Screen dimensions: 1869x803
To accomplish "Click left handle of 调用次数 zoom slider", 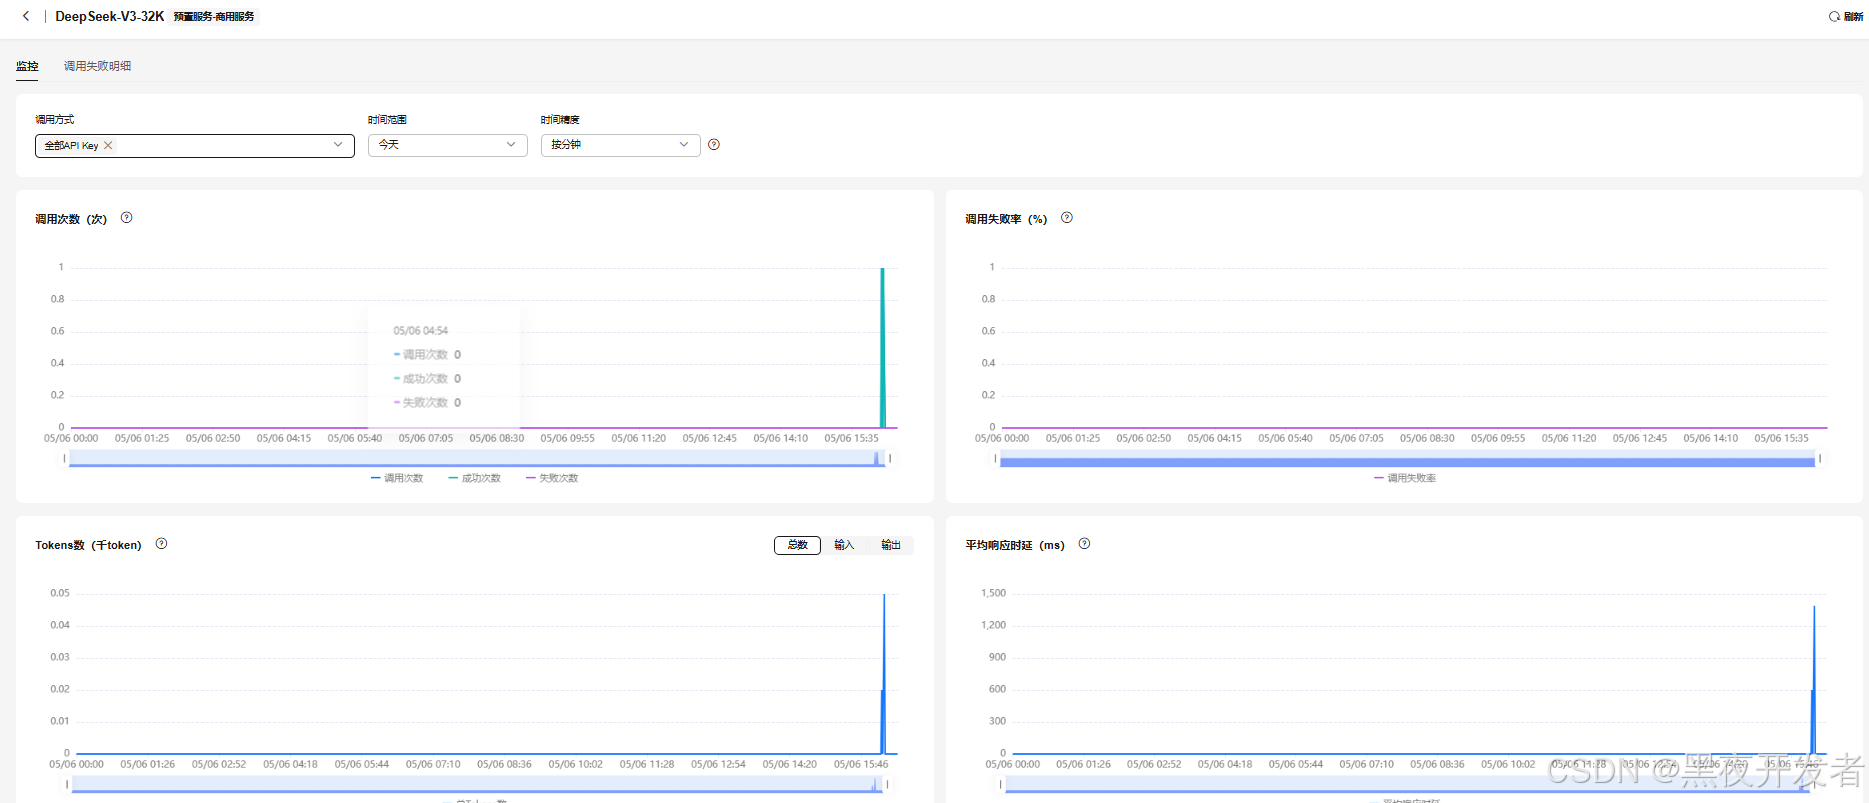I will click(x=65, y=458).
